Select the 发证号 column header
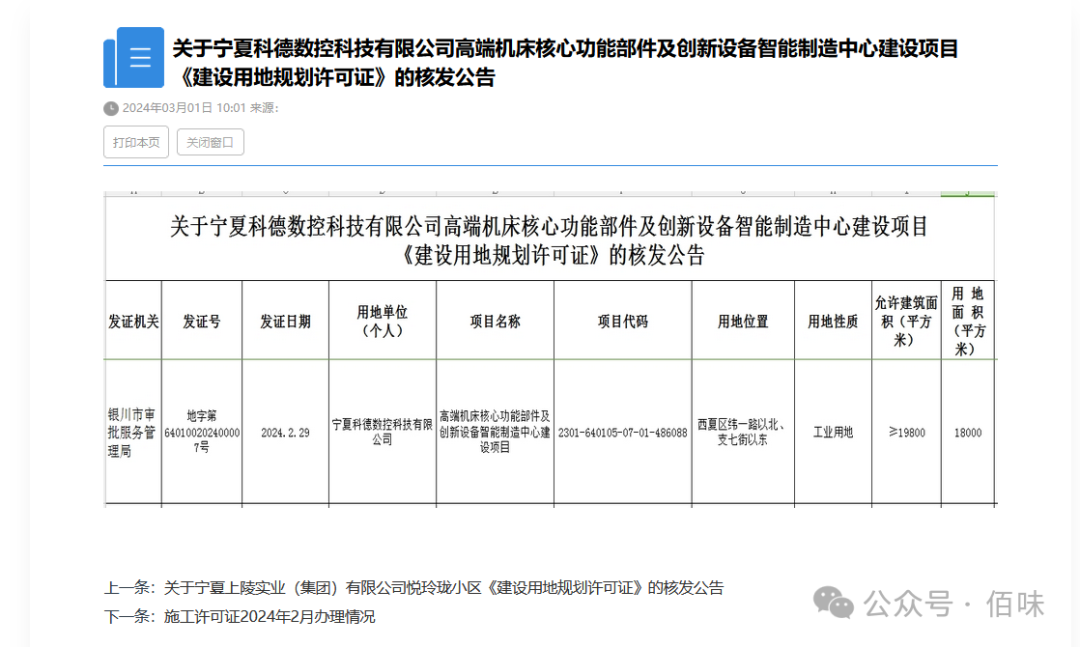This screenshot has width=1080, height=647. (202, 321)
